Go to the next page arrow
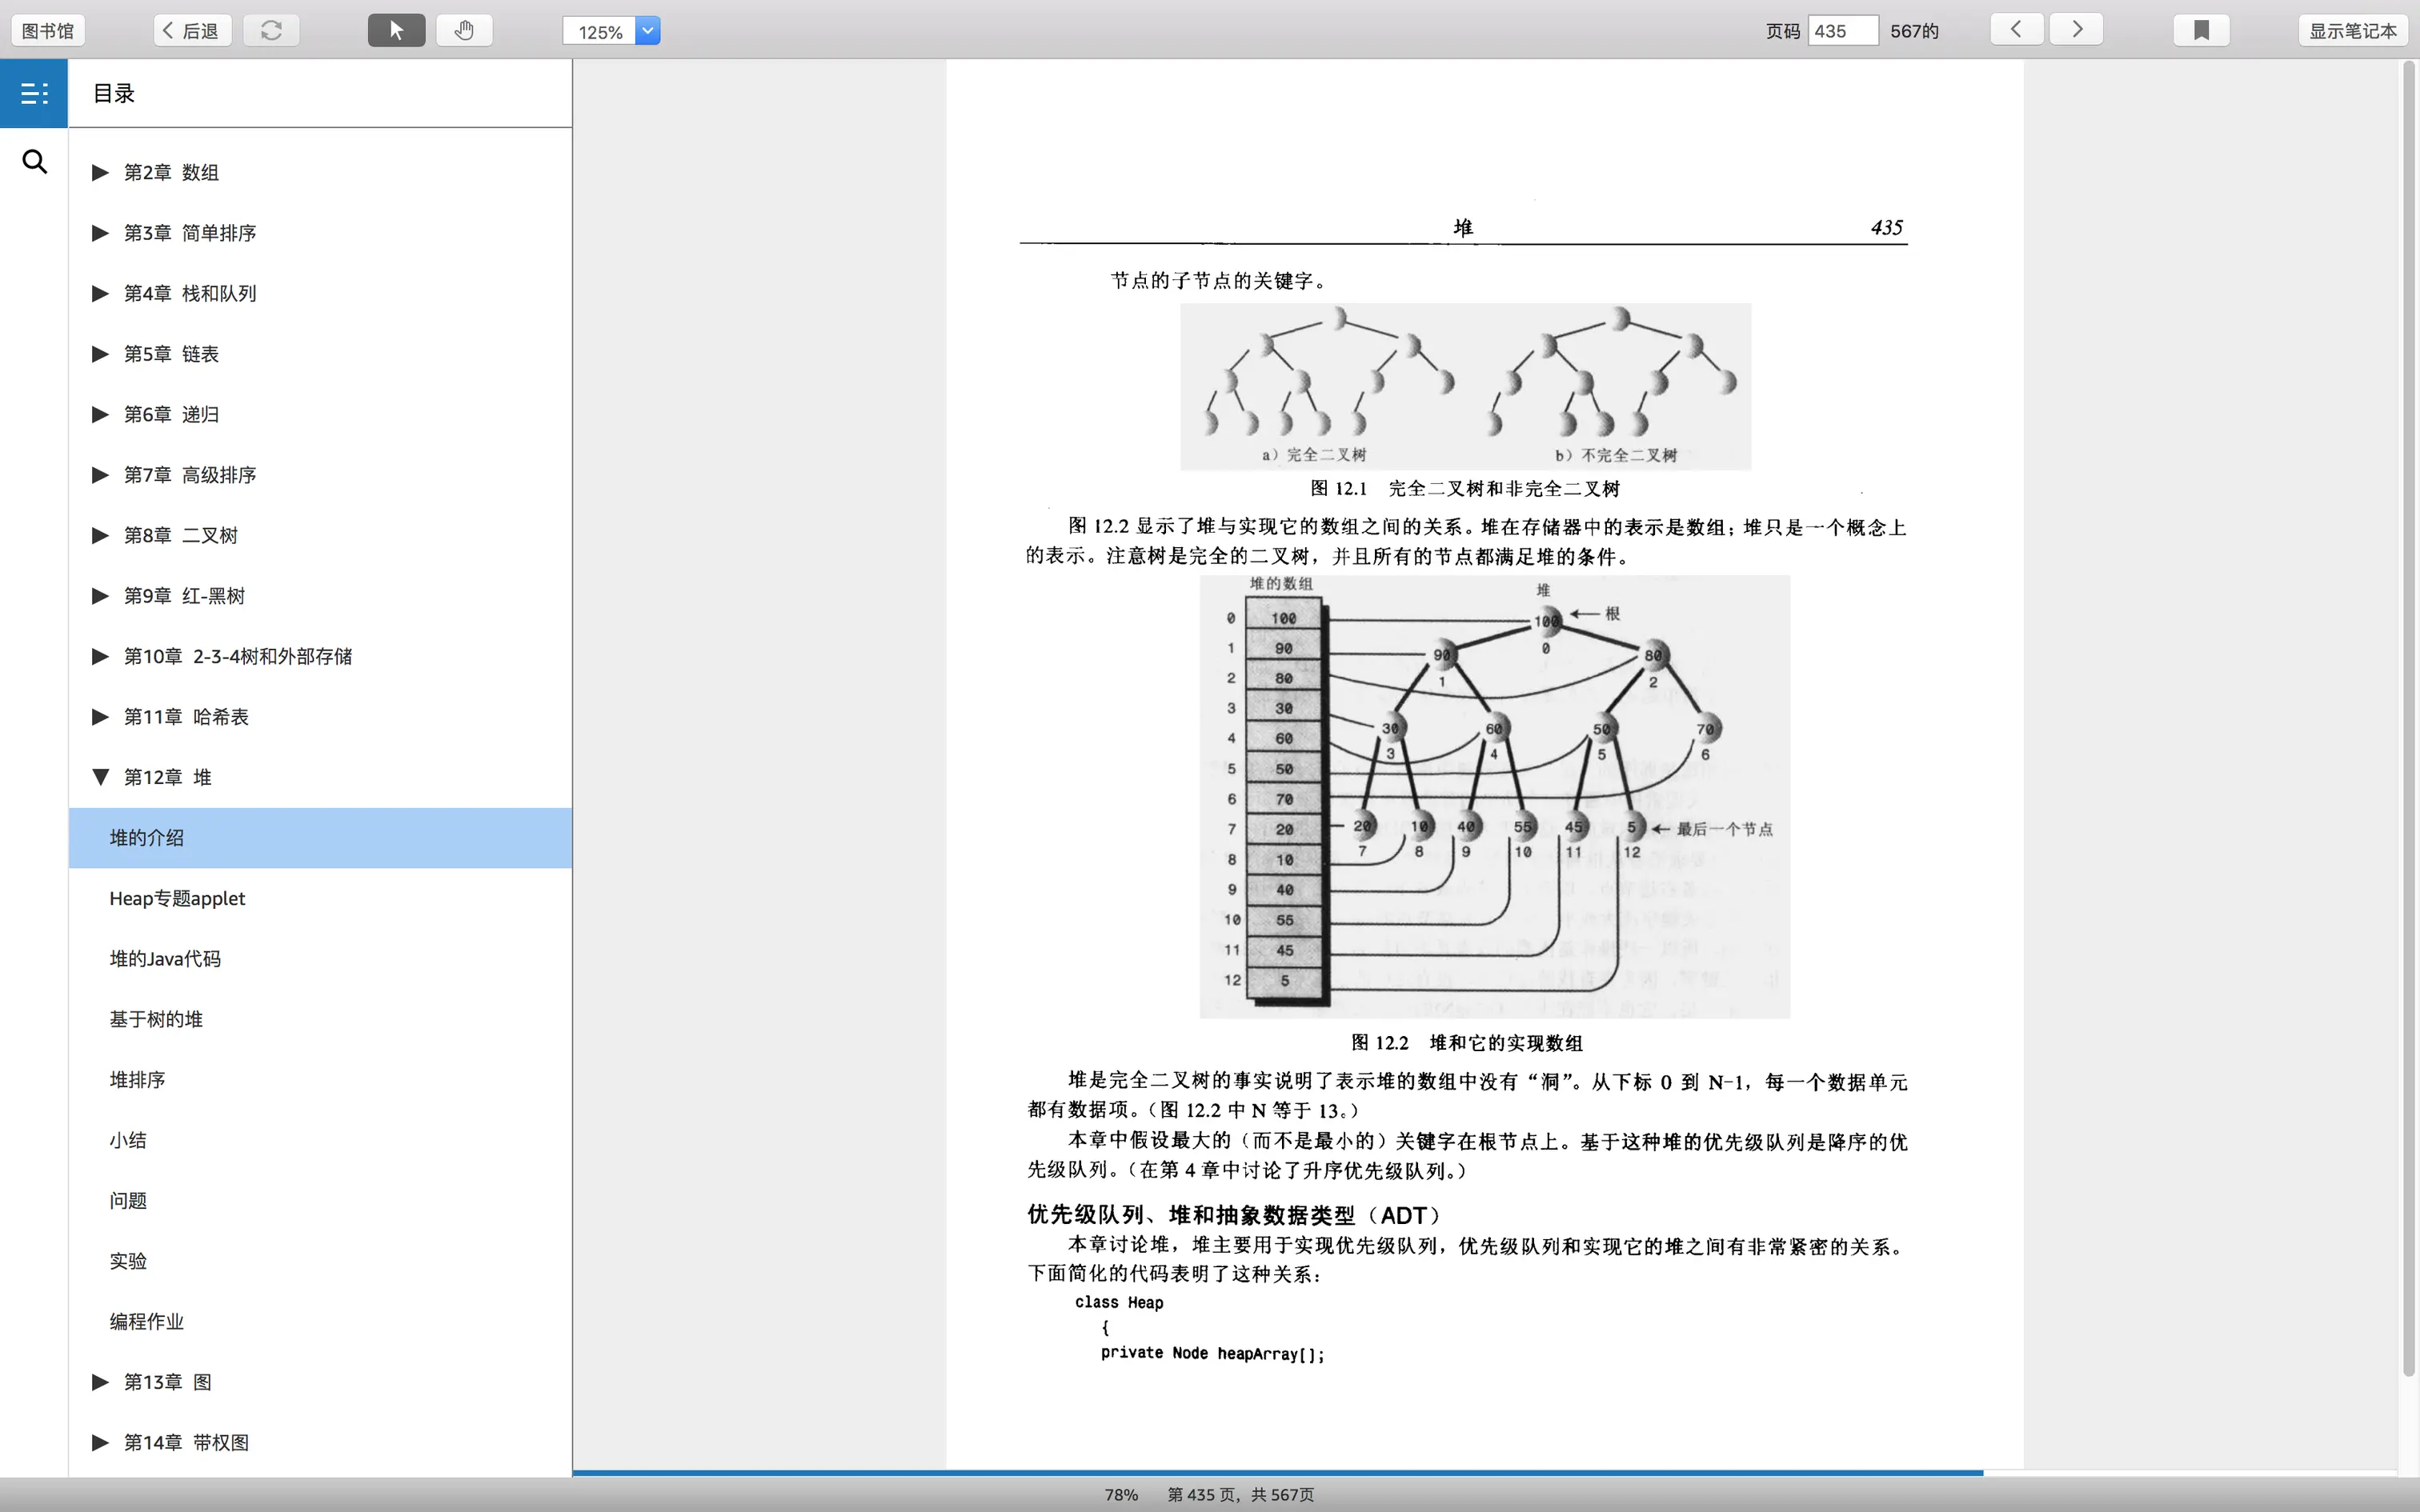This screenshot has width=2420, height=1512. [x=2076, y=29]
